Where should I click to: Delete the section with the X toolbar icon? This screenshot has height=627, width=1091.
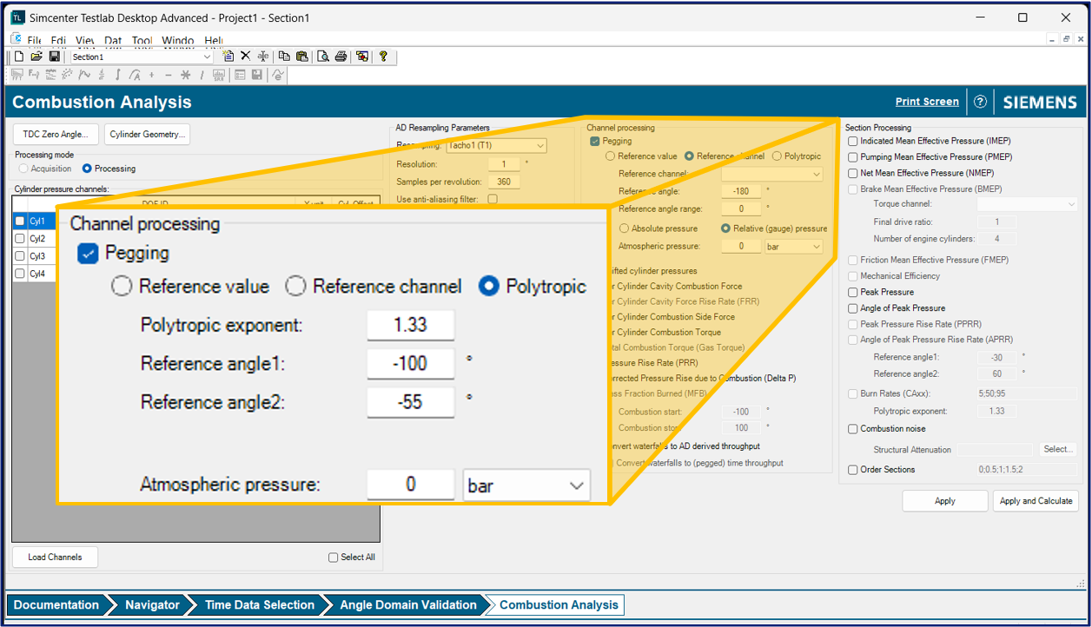[246, 56]
